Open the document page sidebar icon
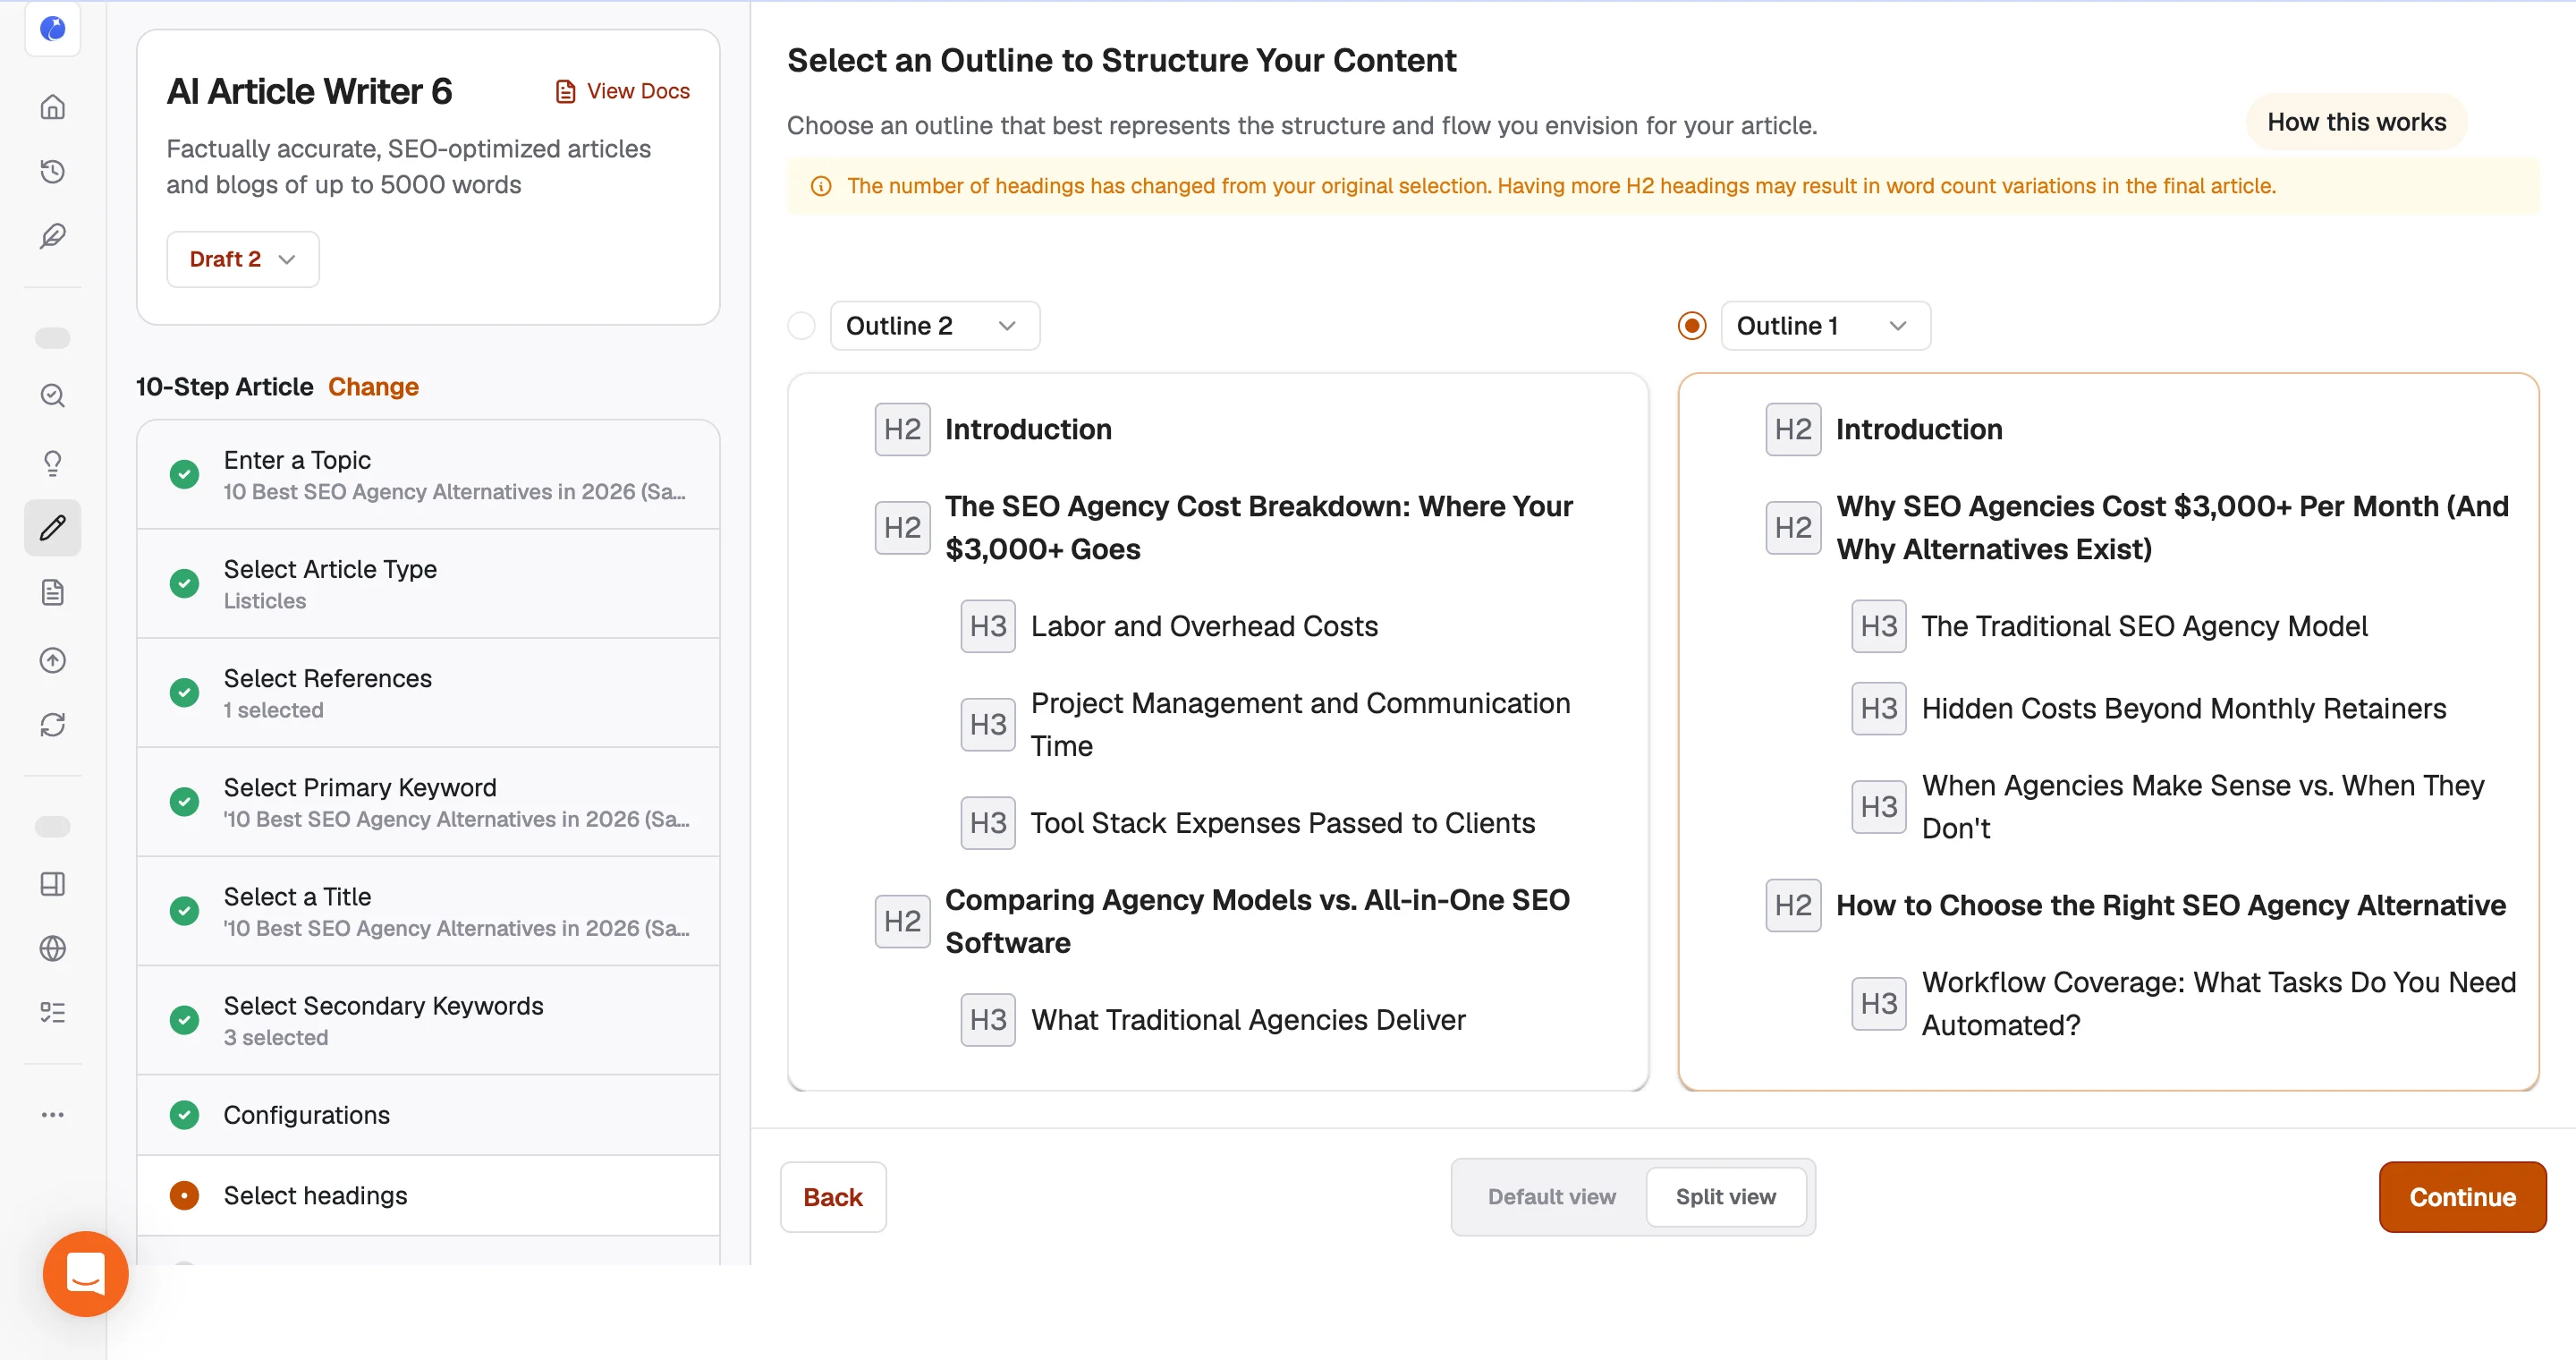 (x=53, y=593)
